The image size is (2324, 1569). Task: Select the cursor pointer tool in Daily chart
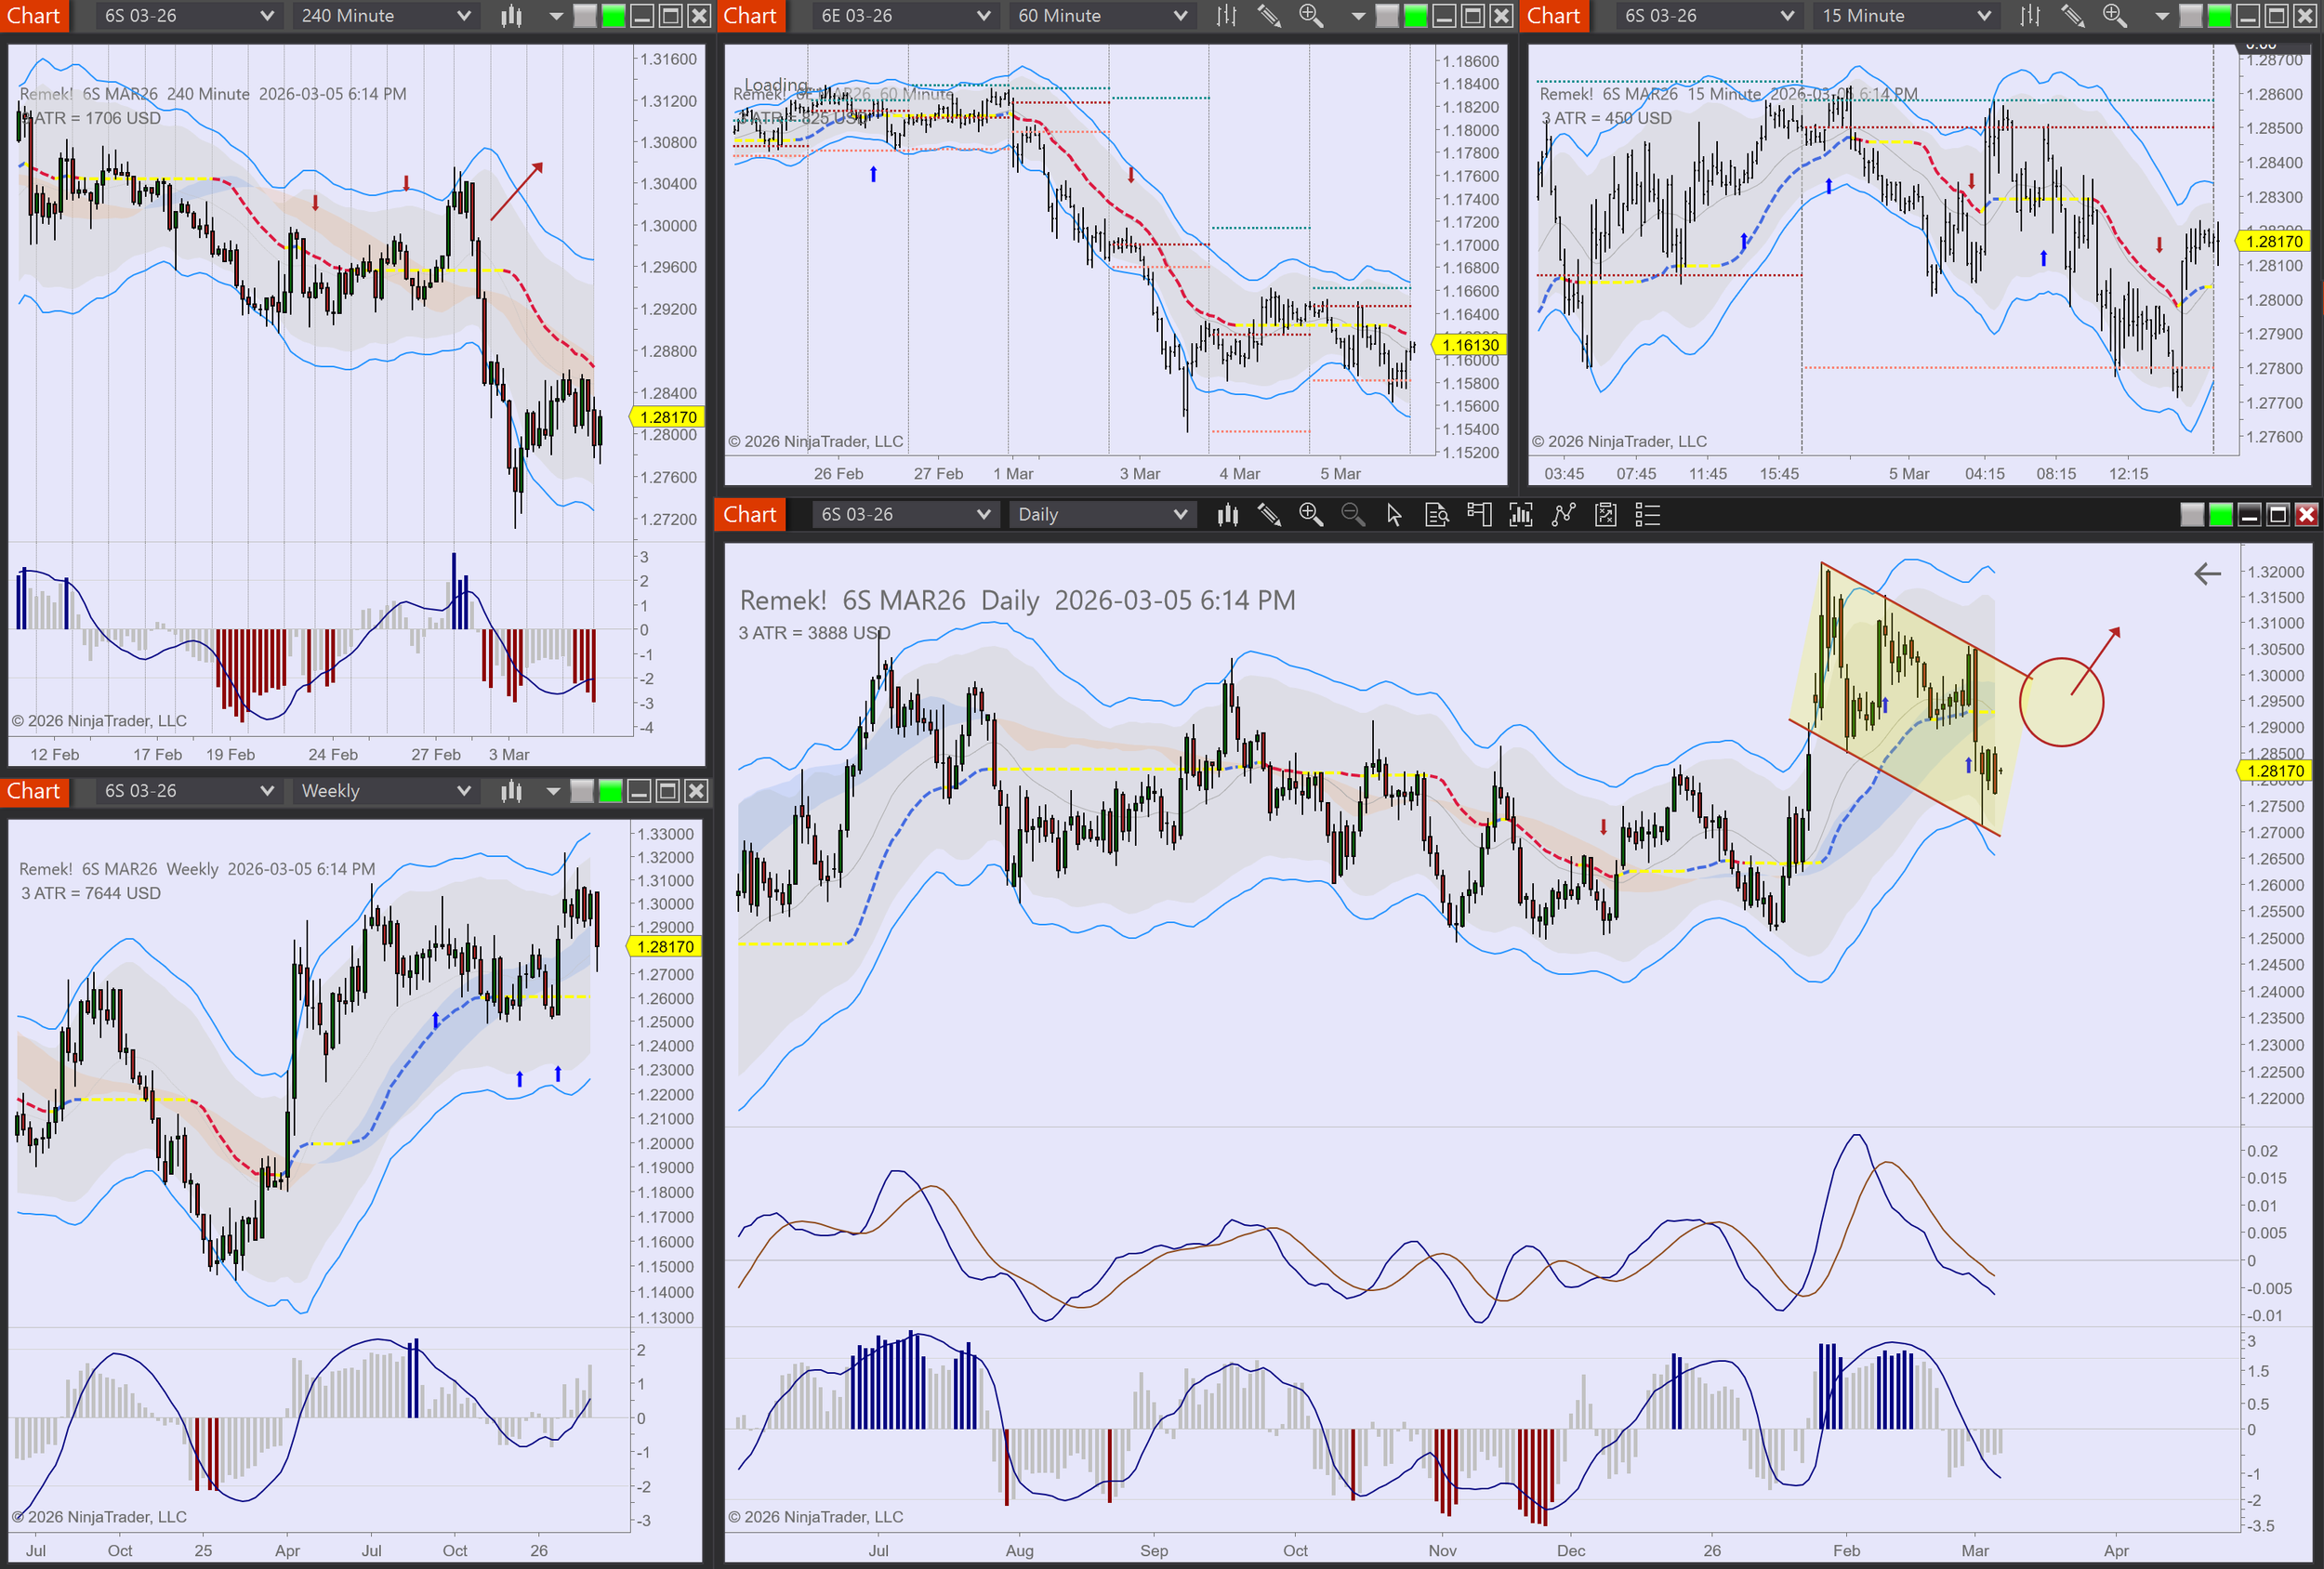coord(1394,515)
